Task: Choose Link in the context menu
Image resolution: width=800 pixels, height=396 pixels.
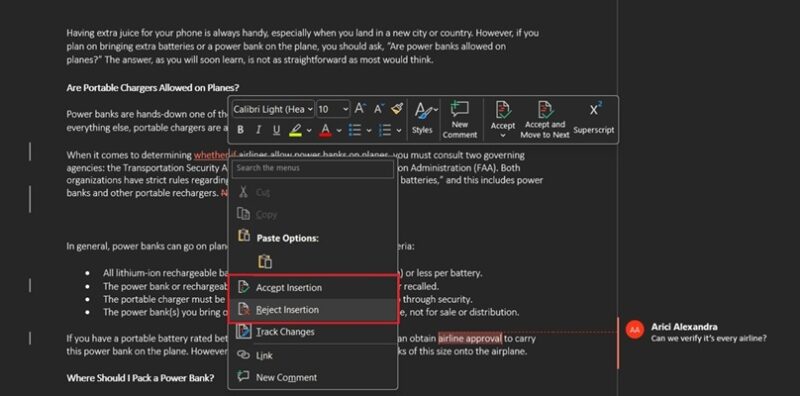Action: [x=313, y=355]
